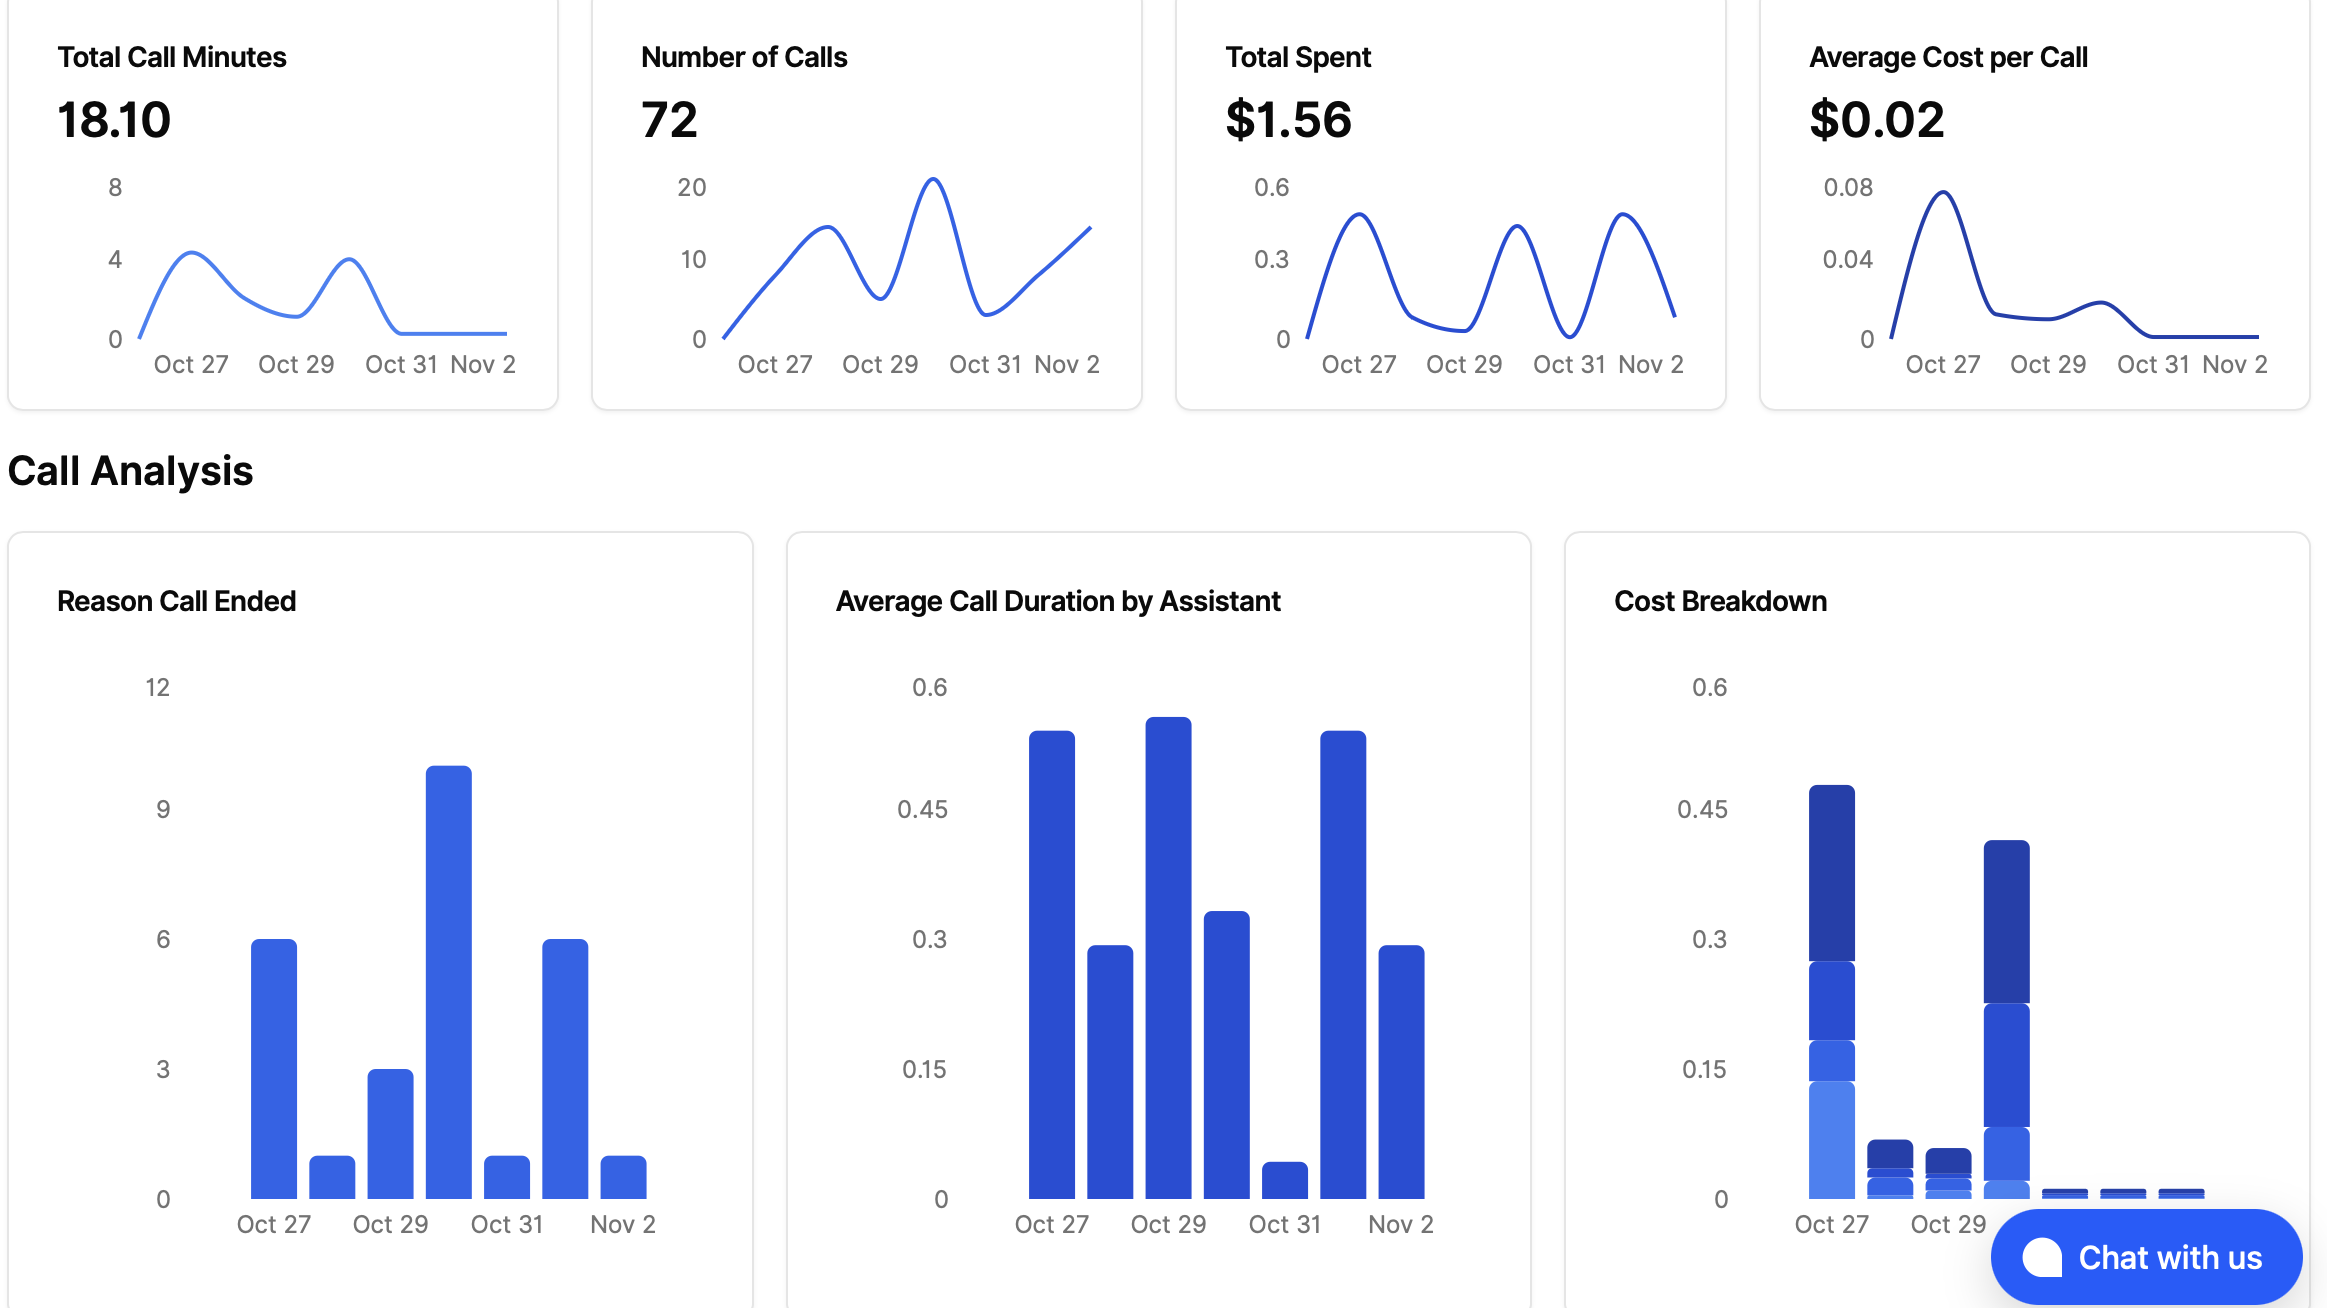
Task: Click the shortest bar in Average Call Duration
Action: (1284, 1180)
